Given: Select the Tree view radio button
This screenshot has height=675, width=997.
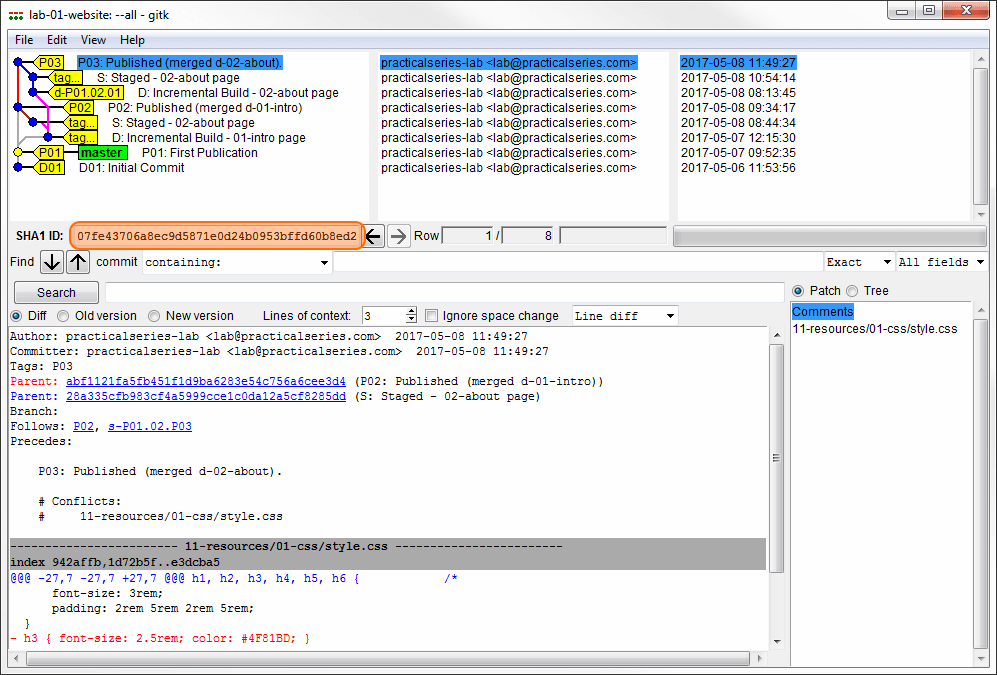Looking at the screenshot, I should pyautogui.click(x=852, y=291).
